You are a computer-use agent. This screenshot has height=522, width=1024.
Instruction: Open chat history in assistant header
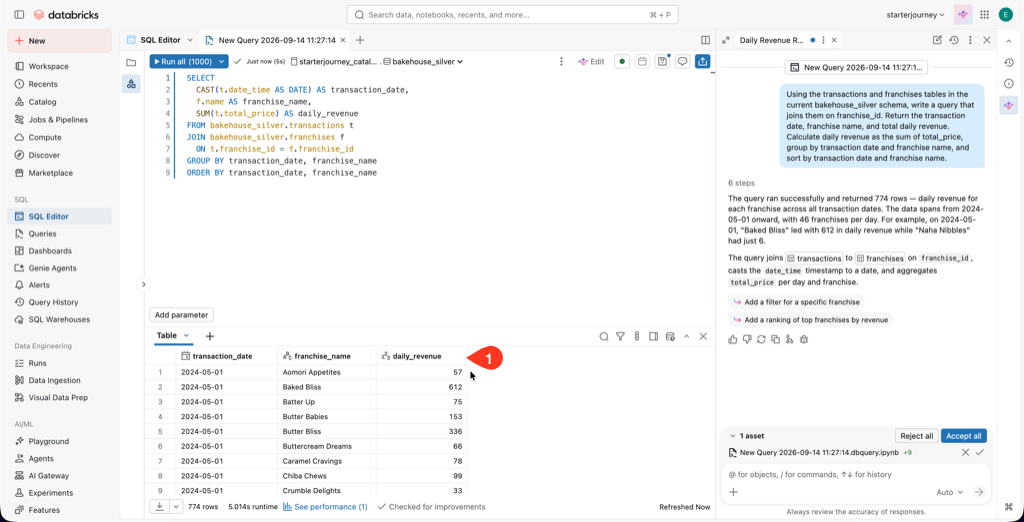pyautogui.click(x=954, y=40)
